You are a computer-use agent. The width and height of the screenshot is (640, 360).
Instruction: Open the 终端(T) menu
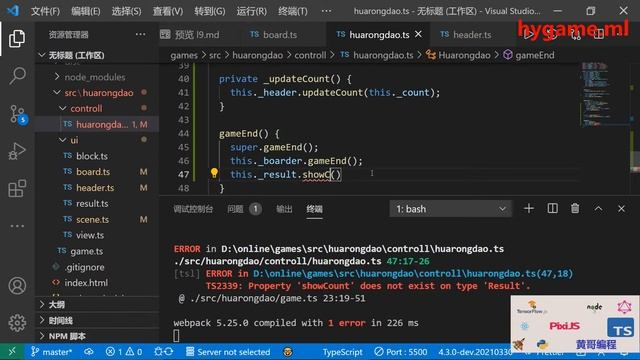point(293,11)
